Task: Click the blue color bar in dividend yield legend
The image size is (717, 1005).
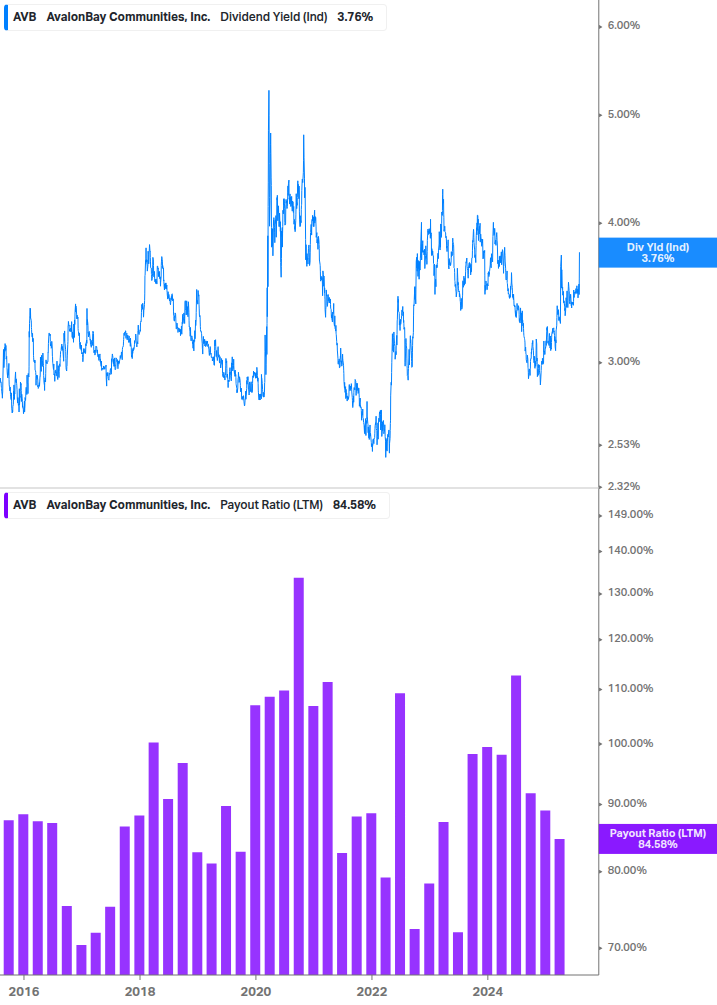Action: 6,17
